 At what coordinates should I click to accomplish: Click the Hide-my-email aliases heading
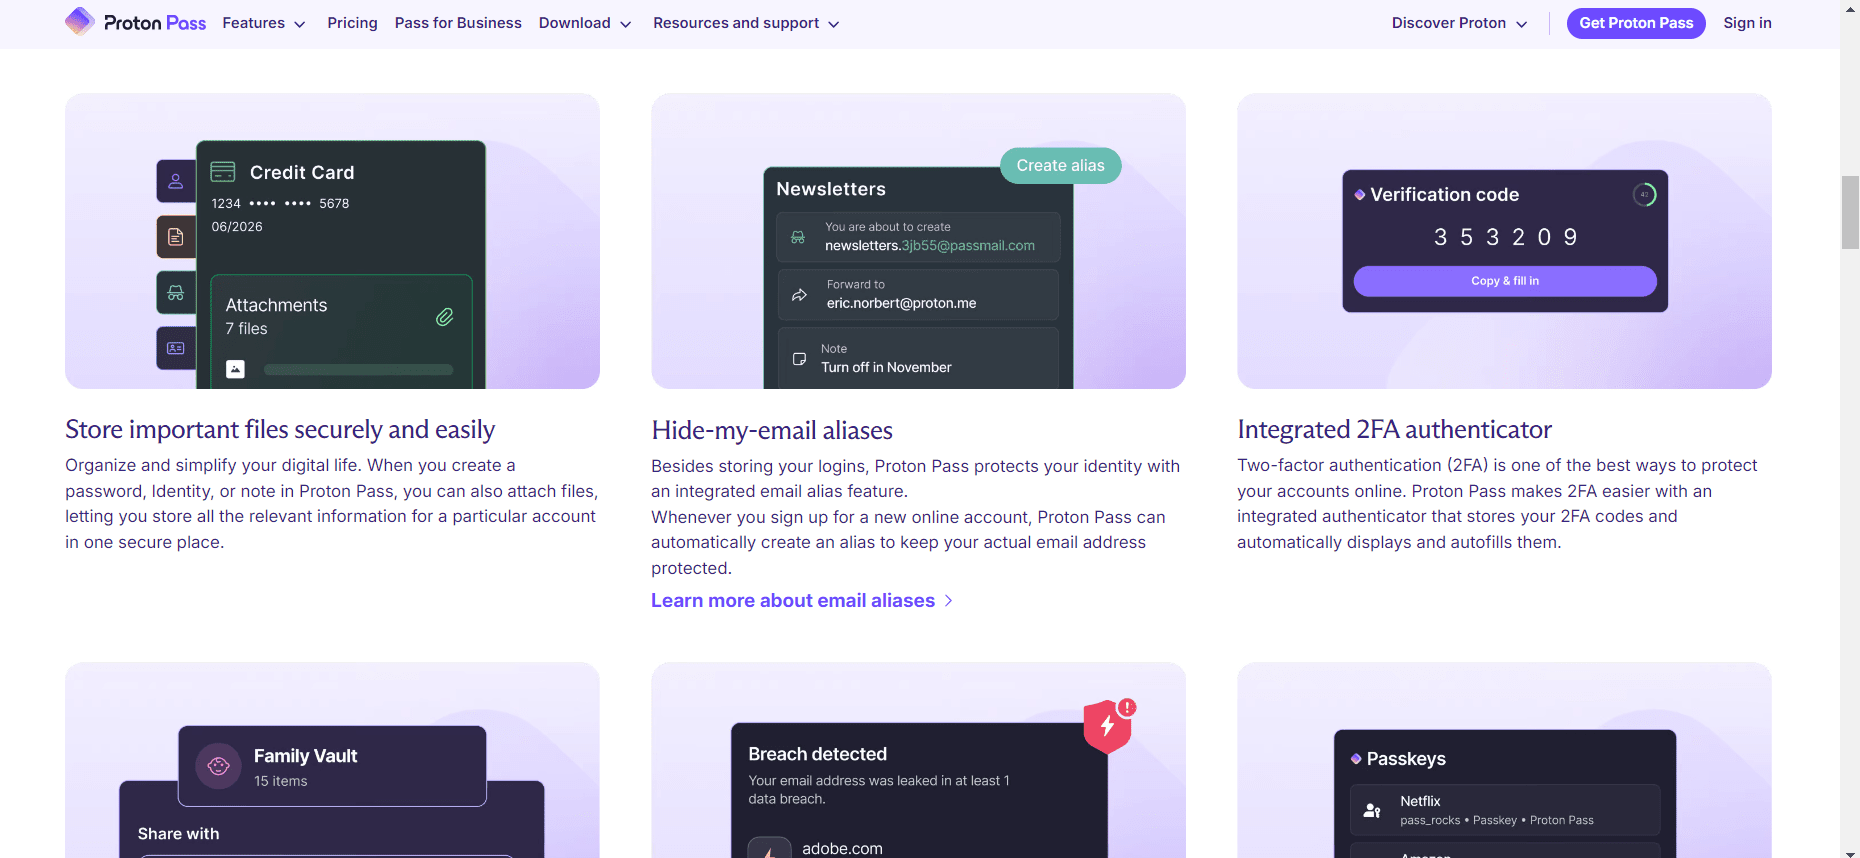tap(772, 430)
